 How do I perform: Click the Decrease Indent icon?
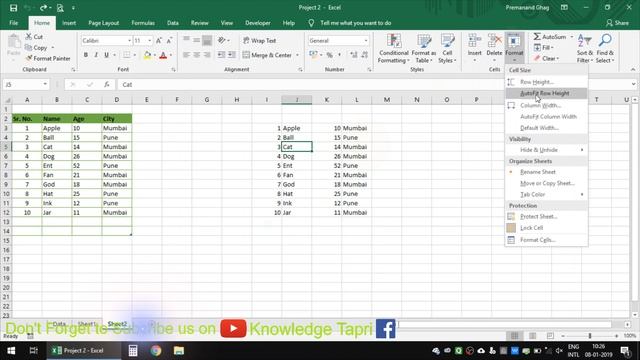pyautogui.click(x=221, y=55)
